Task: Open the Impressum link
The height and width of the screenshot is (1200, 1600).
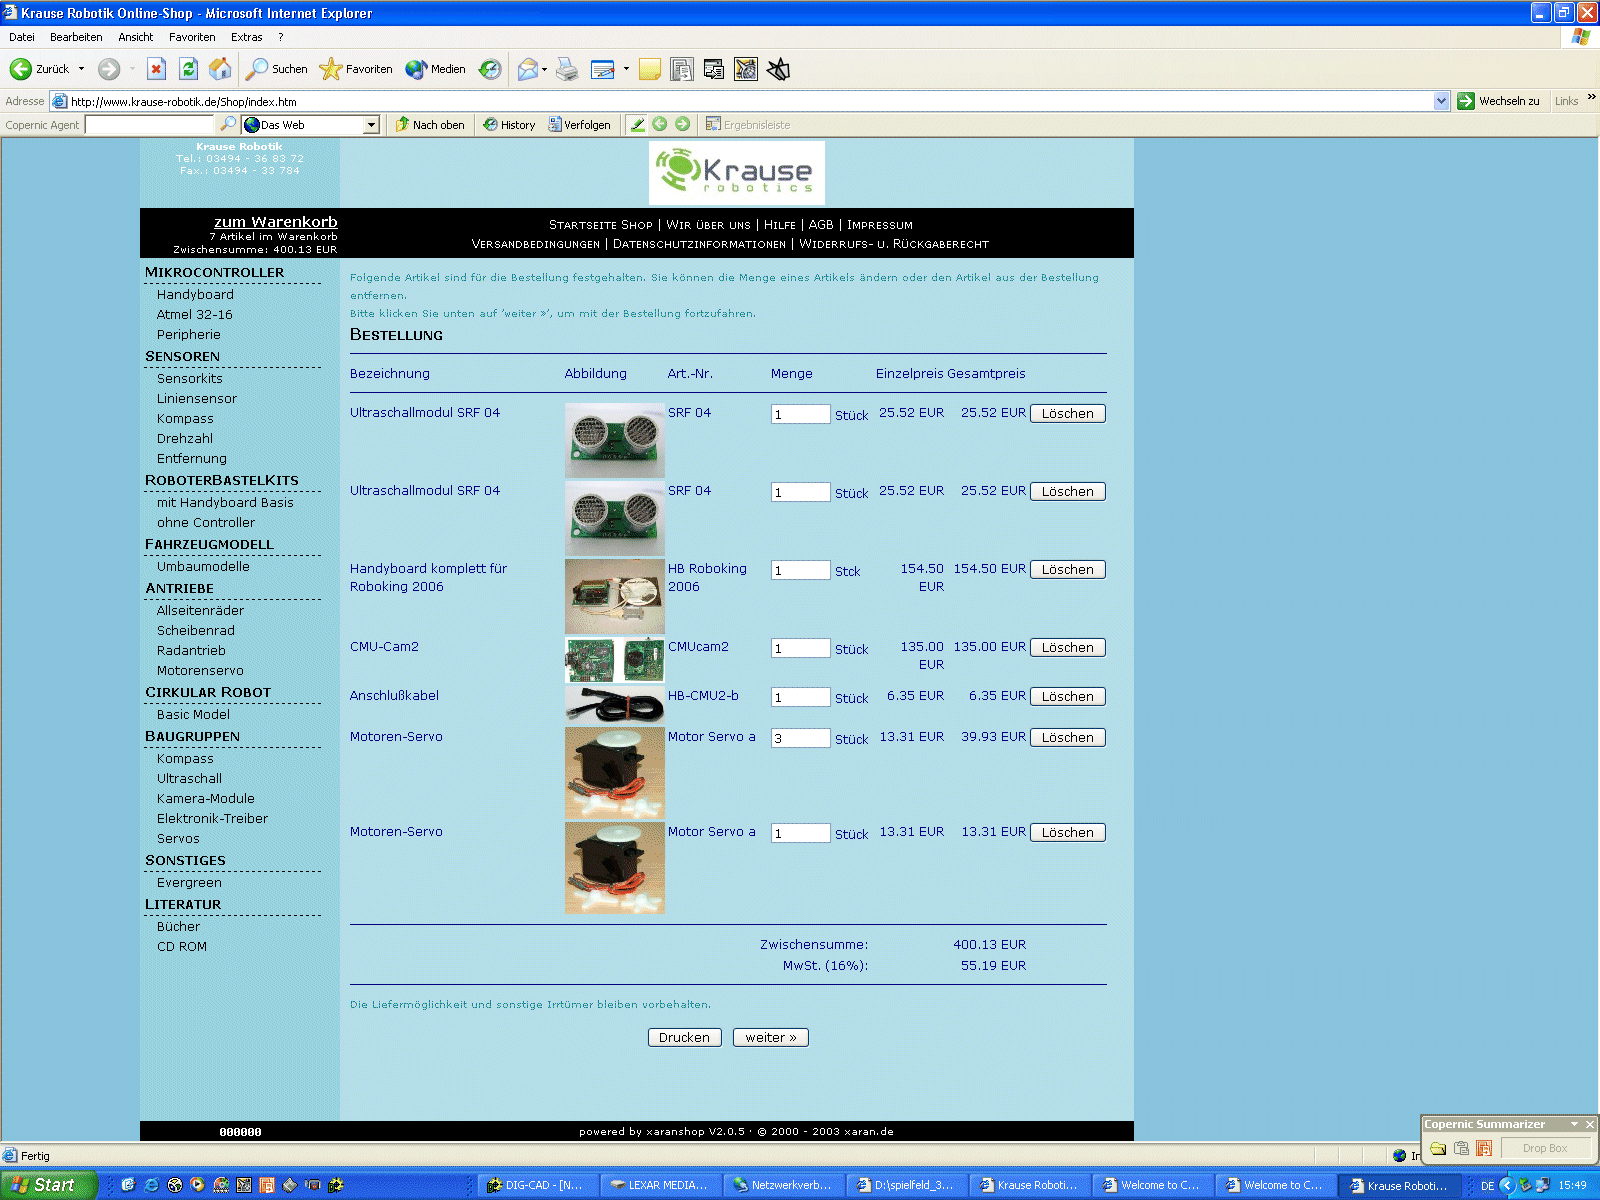Action: point(880,225)
